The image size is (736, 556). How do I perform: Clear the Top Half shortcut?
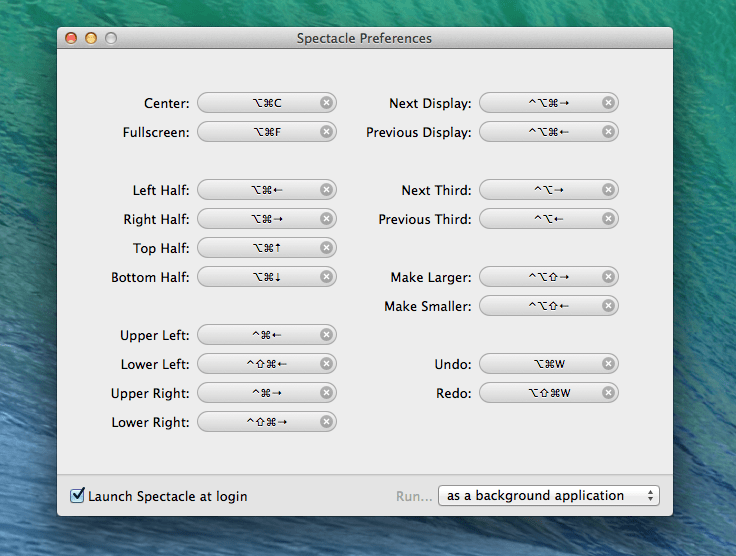pyautogui.click(x=326, y=248)
